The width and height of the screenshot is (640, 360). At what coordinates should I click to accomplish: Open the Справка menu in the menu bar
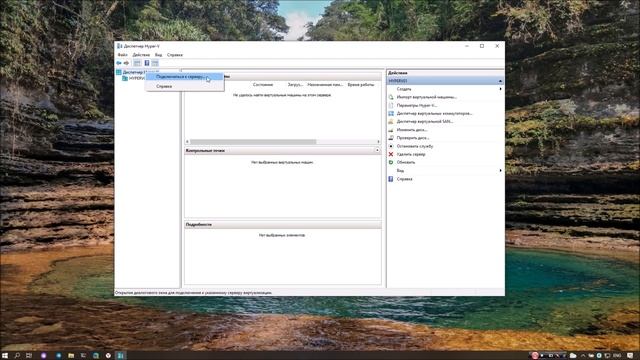(175, 55)
